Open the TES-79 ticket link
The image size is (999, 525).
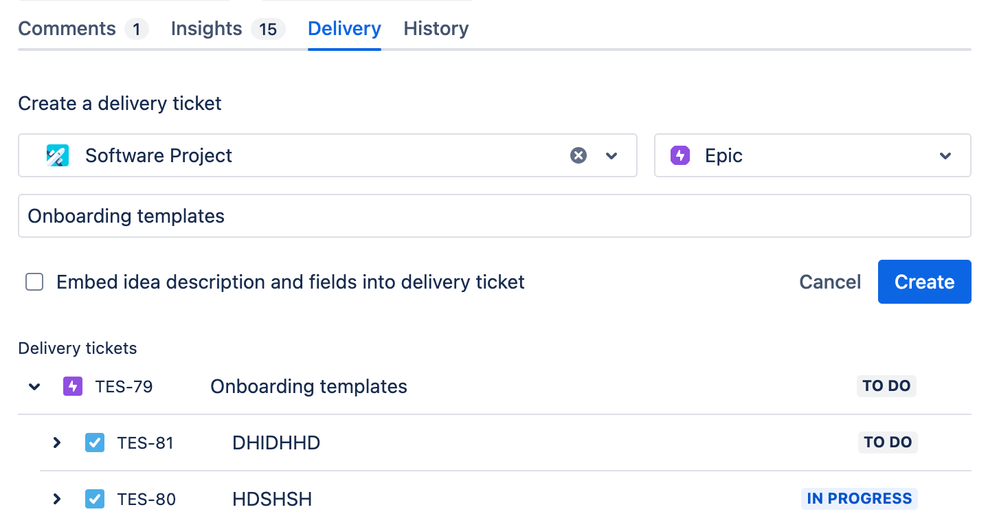point(124,386)
